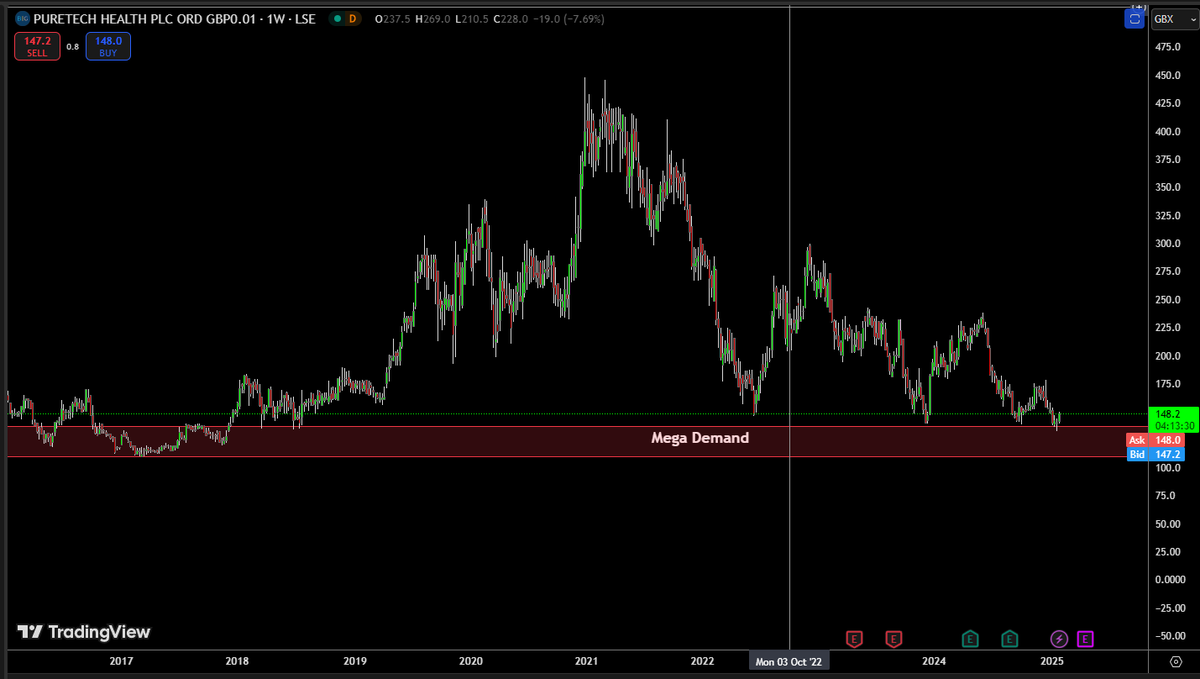Click the first green earnings marker

coord(970,638)
